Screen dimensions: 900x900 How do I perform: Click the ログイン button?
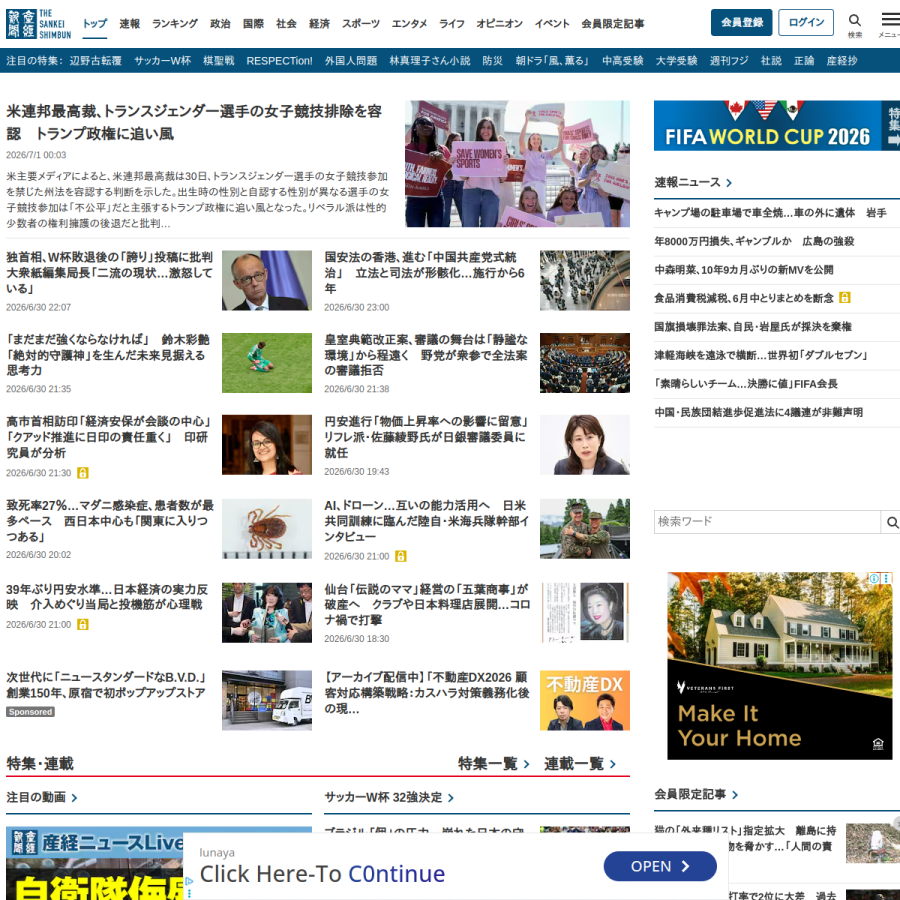806,22
